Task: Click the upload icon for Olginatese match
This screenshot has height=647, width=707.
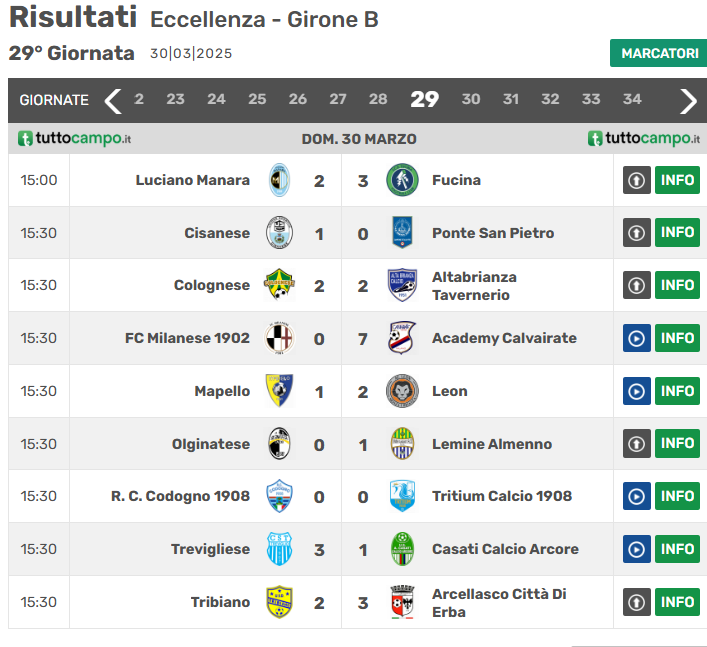Action: click(x=637, y=443)
